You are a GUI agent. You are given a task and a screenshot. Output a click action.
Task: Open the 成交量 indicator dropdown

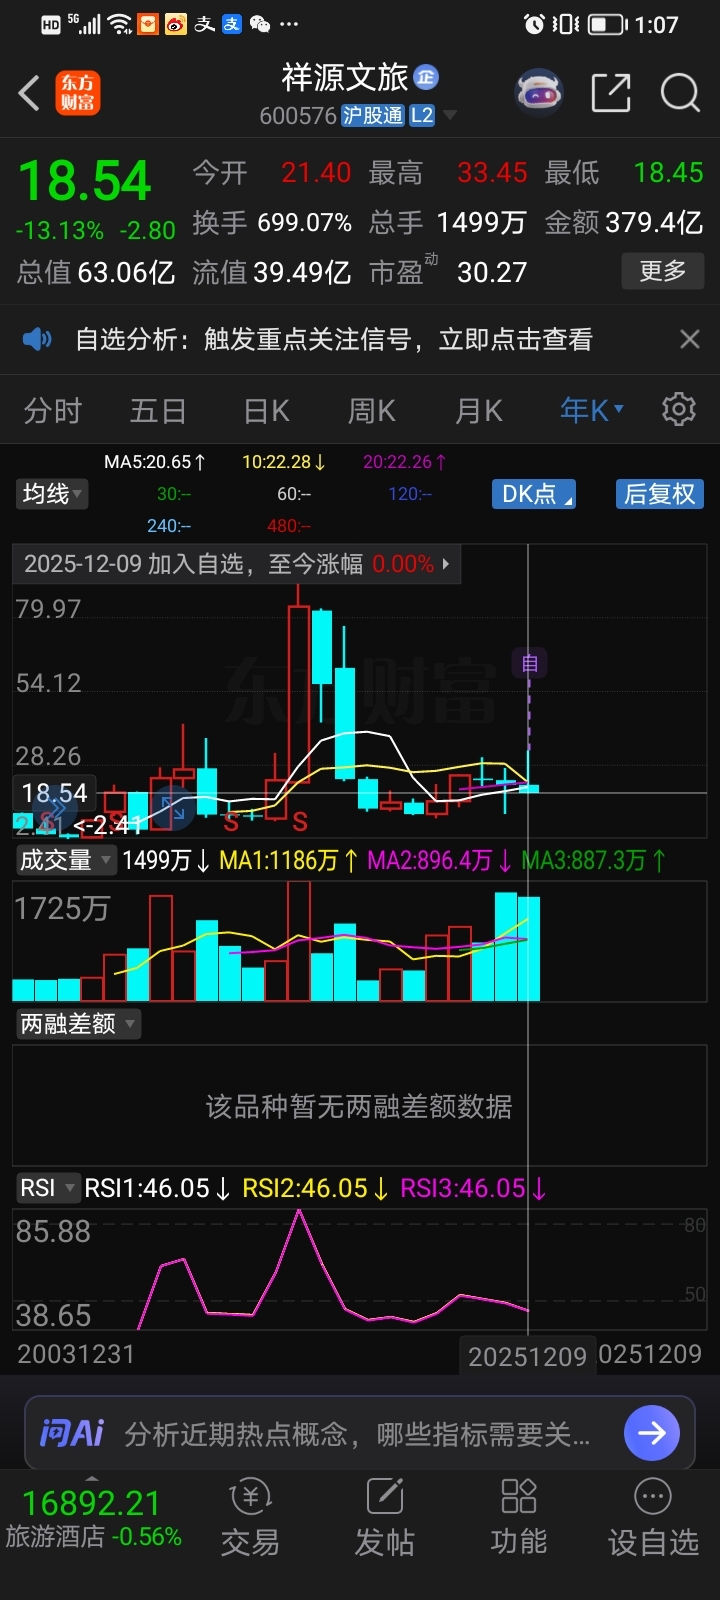pyautogui.click(x=65, y=860)
